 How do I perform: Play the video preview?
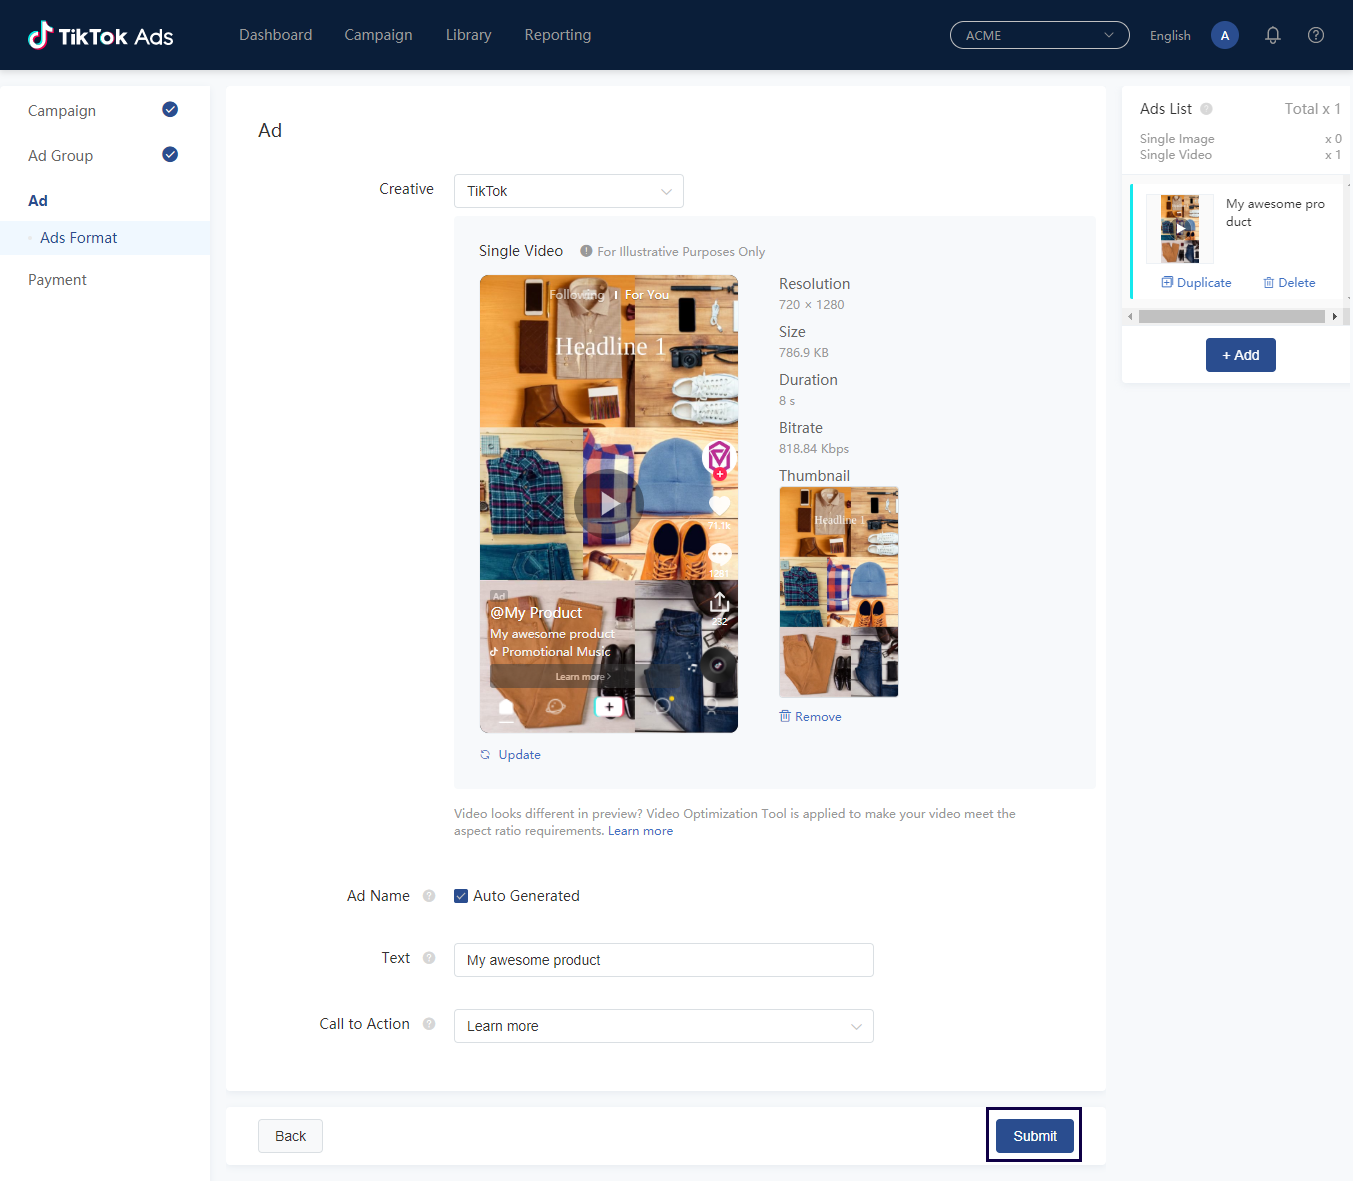click(608, 504)
